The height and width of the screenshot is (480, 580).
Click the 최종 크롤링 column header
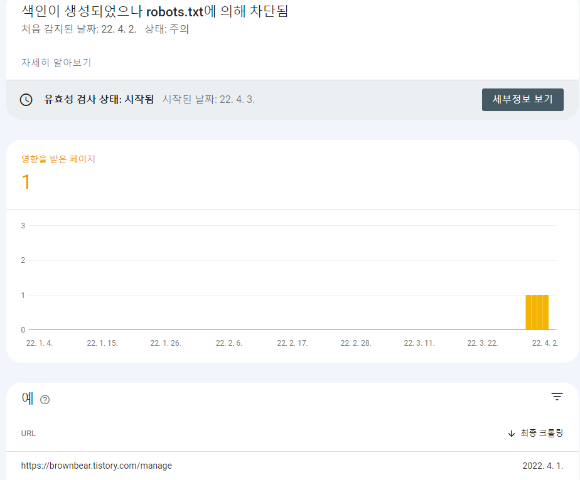click(x=542, y=433)
